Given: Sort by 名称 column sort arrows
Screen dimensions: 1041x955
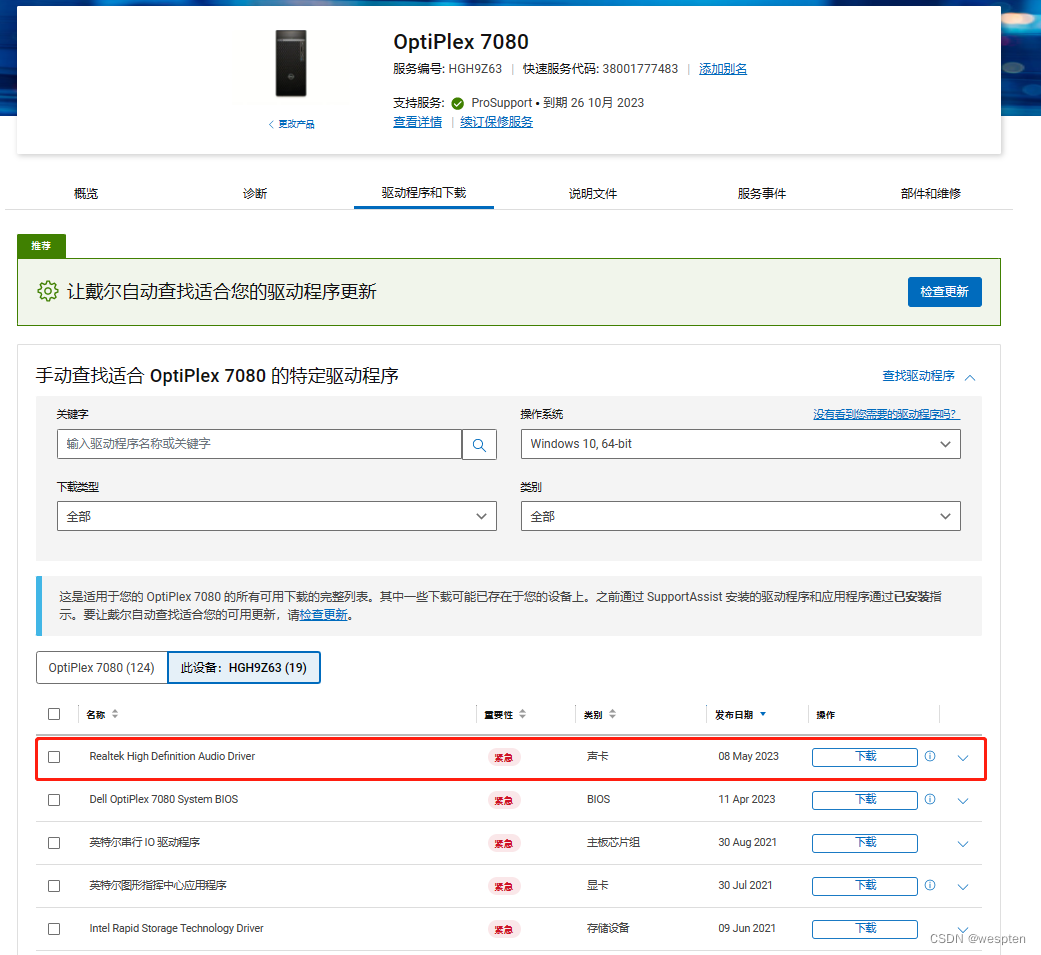Looking at the screenshot, I should [115, 714].
